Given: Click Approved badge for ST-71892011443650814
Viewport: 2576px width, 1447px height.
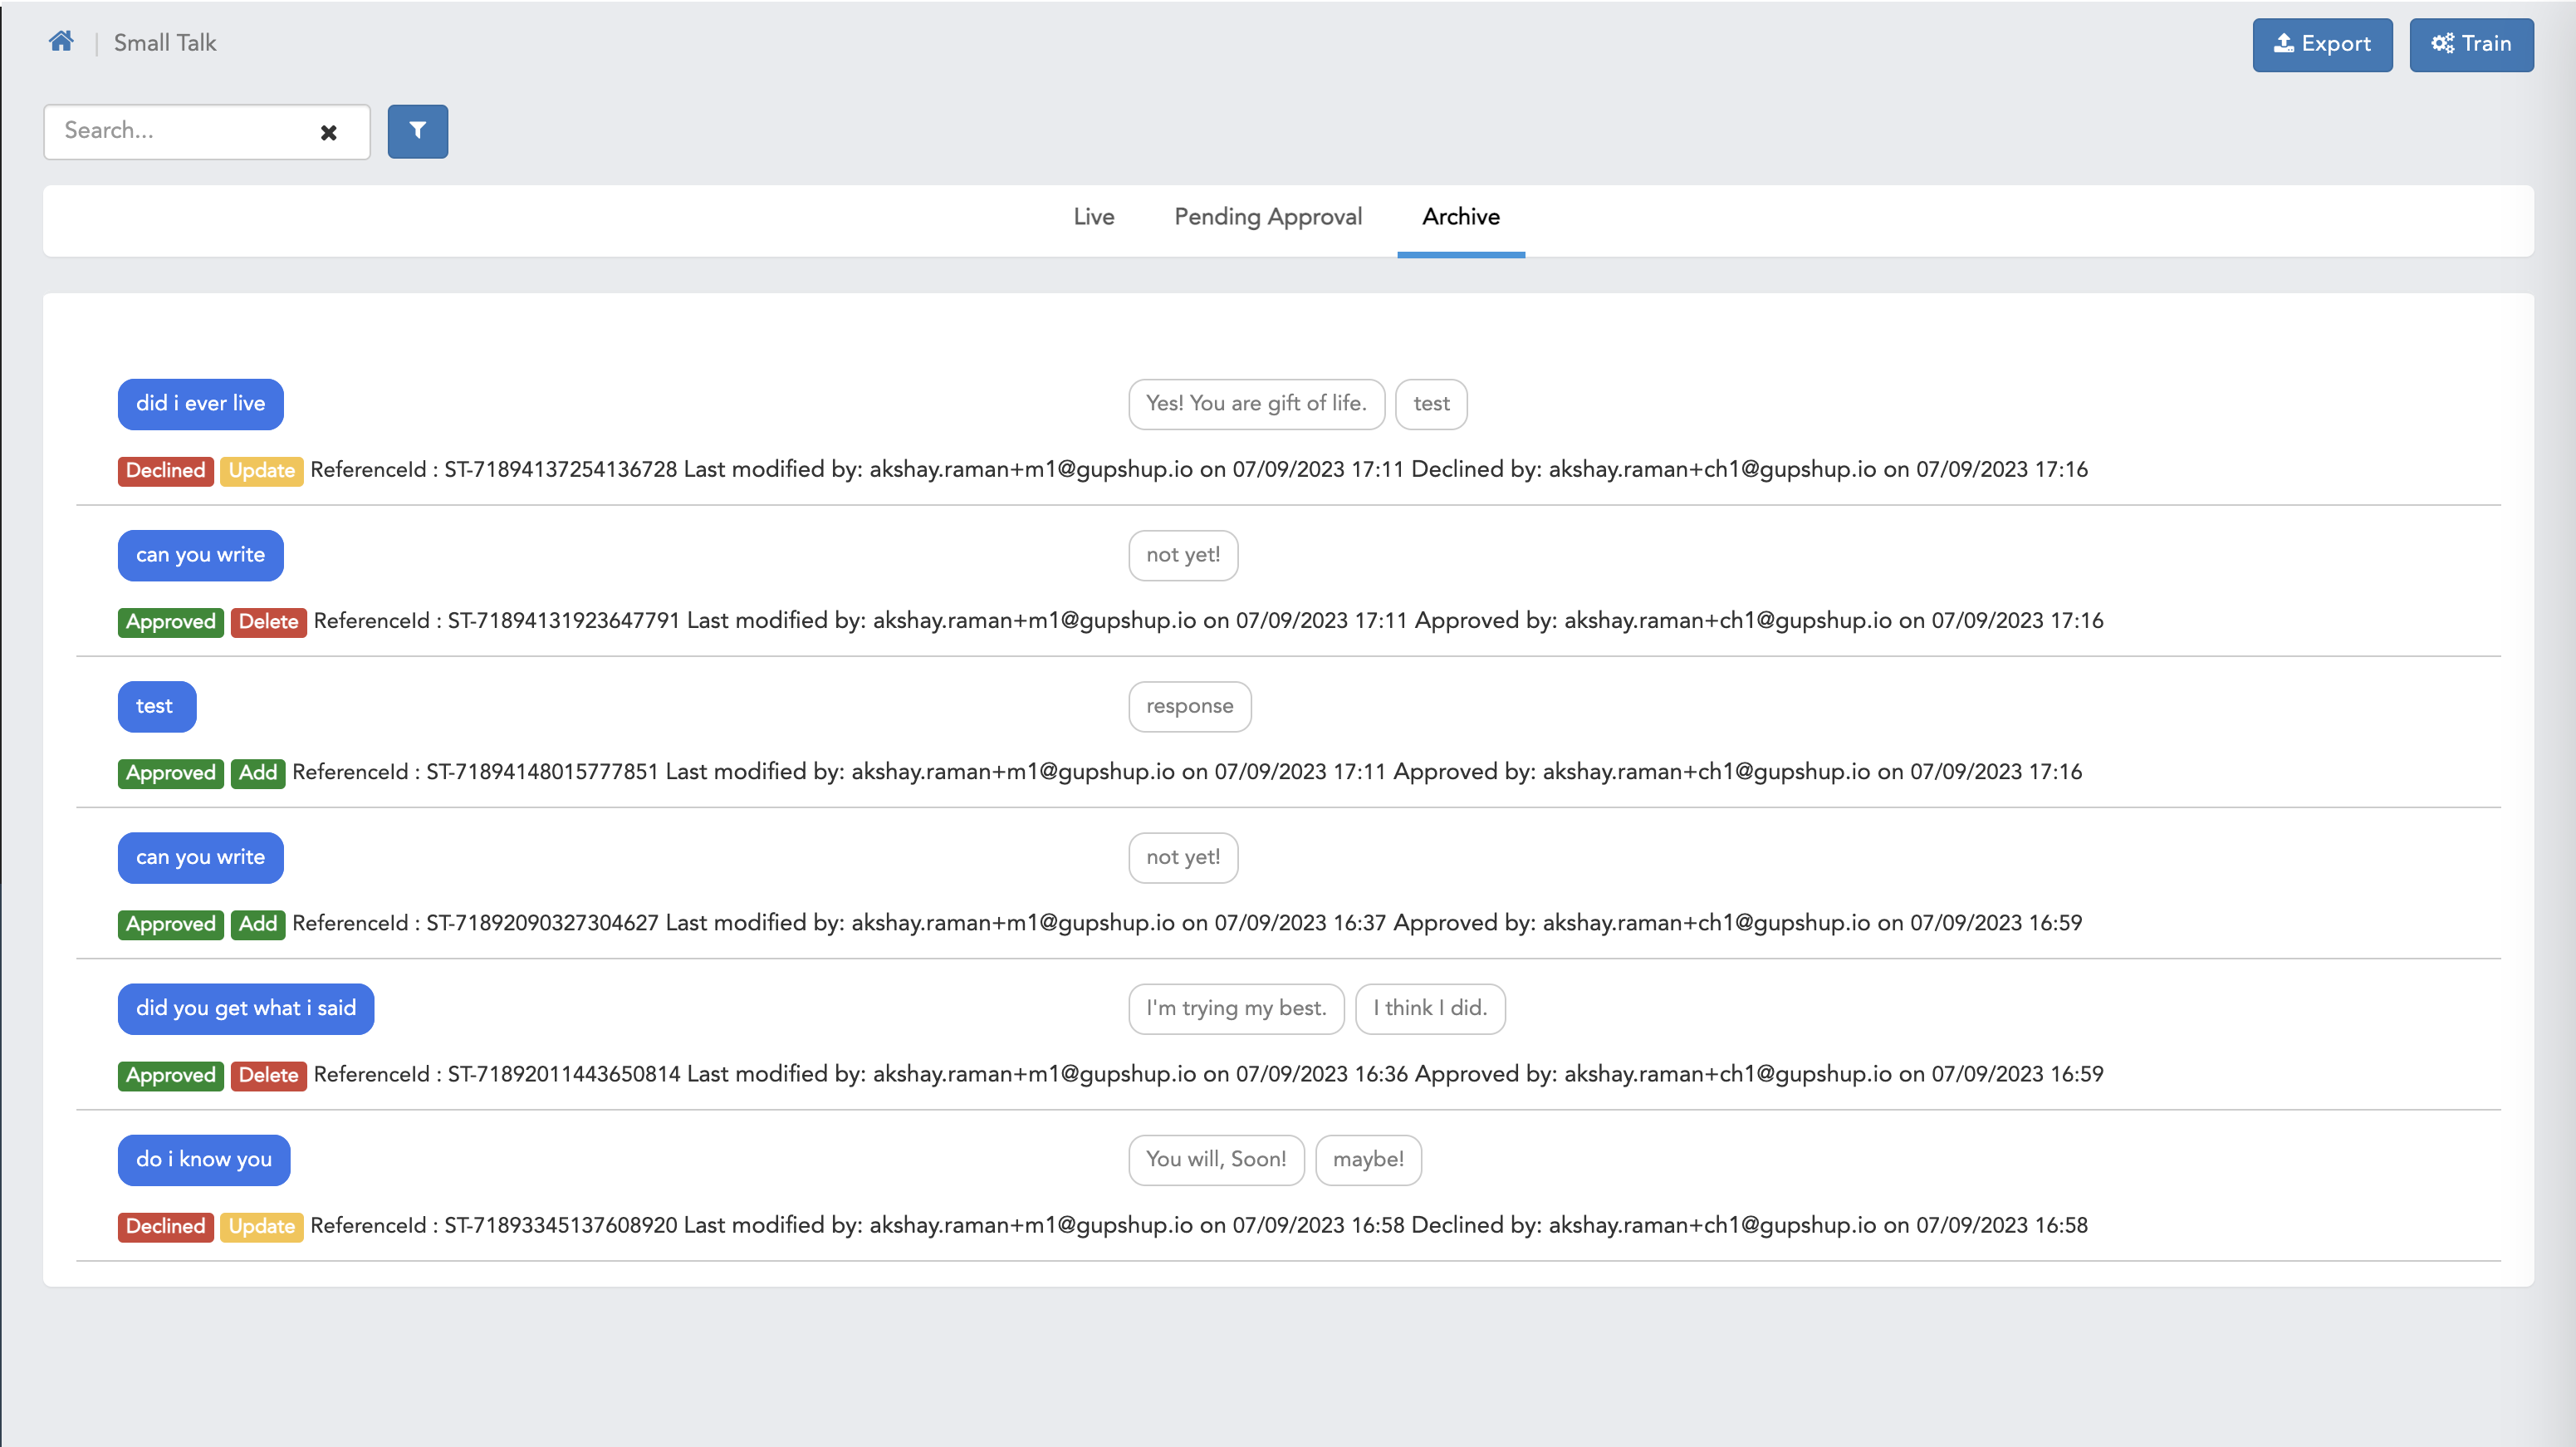Looking at the screenshot, I should tap(170, 1076).
